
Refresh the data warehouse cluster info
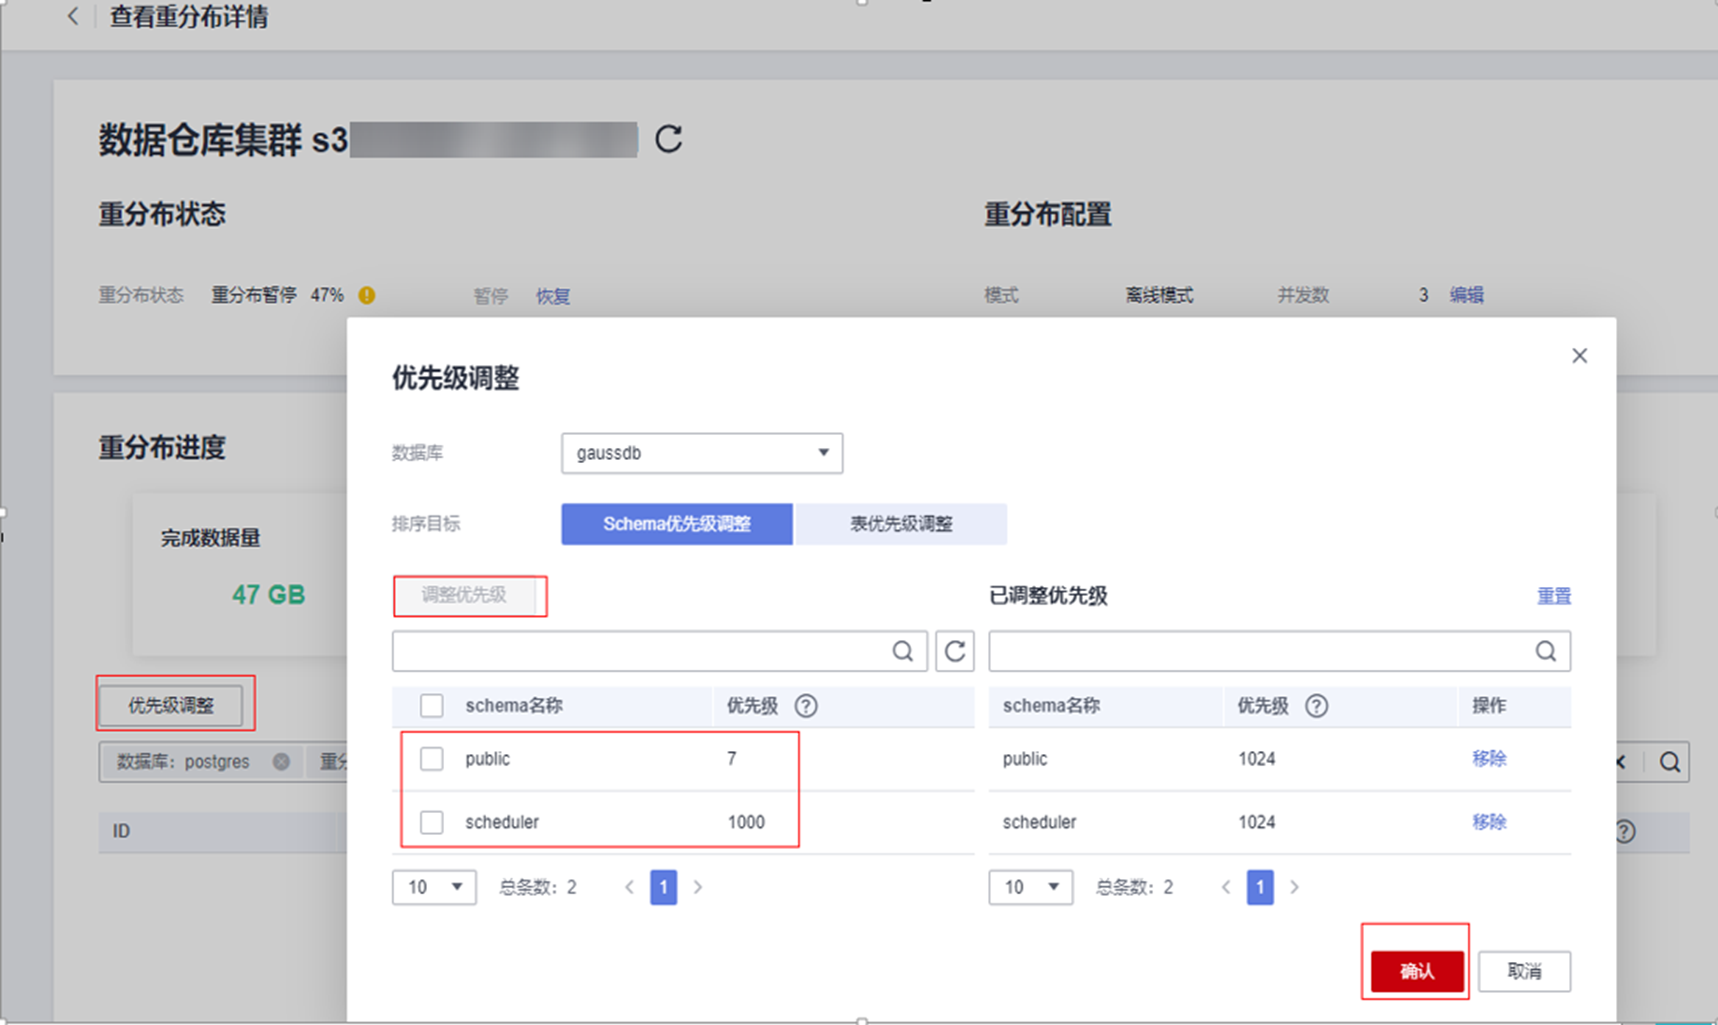click(x=668, y=139)
